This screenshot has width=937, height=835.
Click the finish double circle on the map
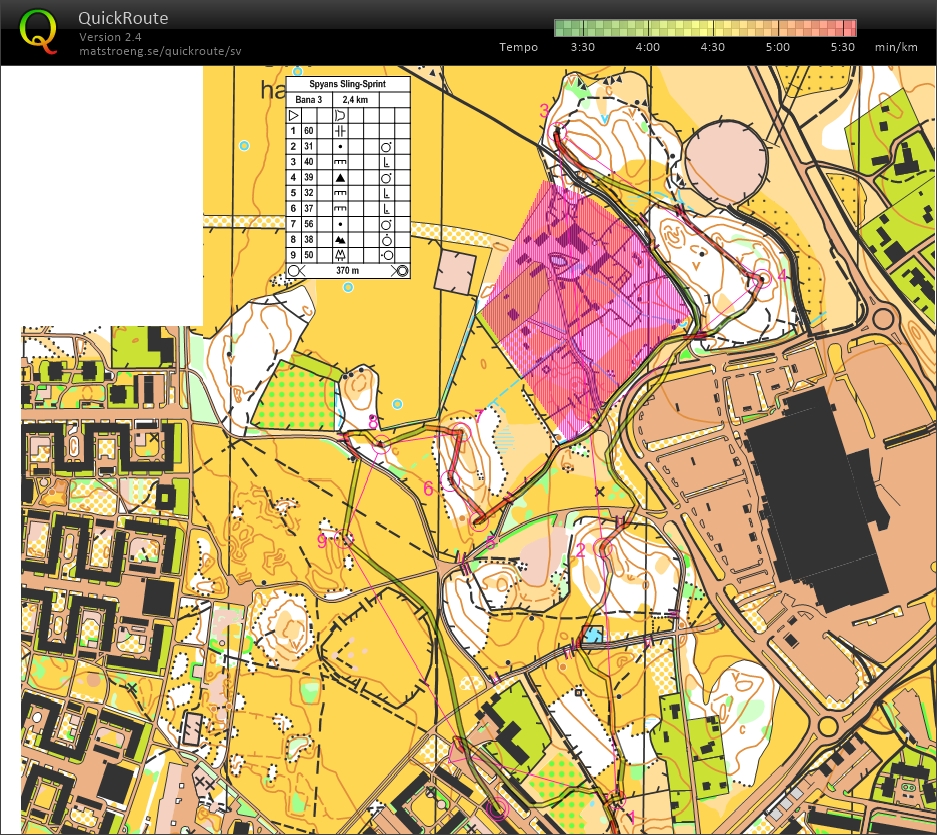click(x=497, y=809)
